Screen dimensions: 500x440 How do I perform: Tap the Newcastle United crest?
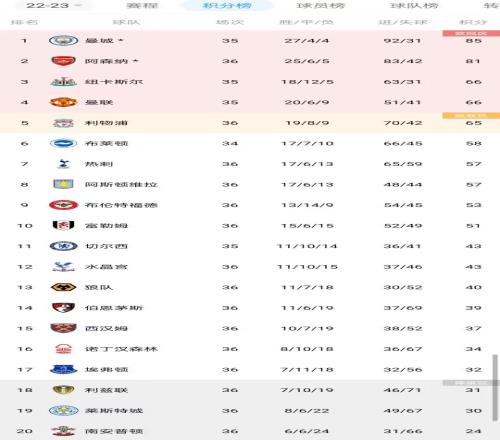63,82
